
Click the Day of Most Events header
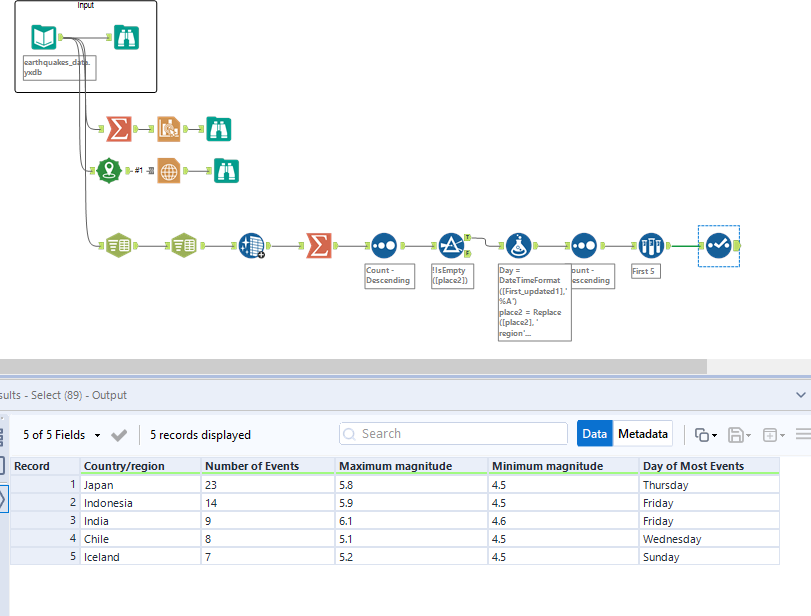click(x=709, y=466)
